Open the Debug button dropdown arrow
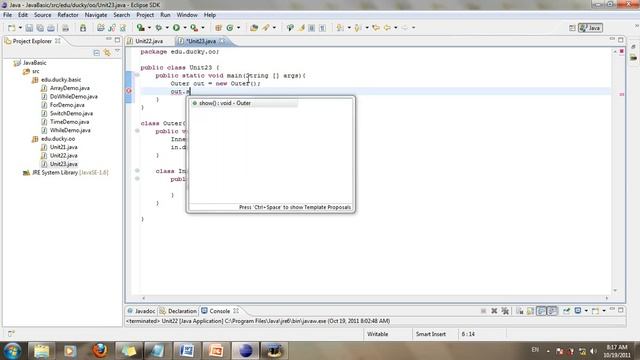Image resolution: width=640 pixels, height=360 pixels. point(167,28)
